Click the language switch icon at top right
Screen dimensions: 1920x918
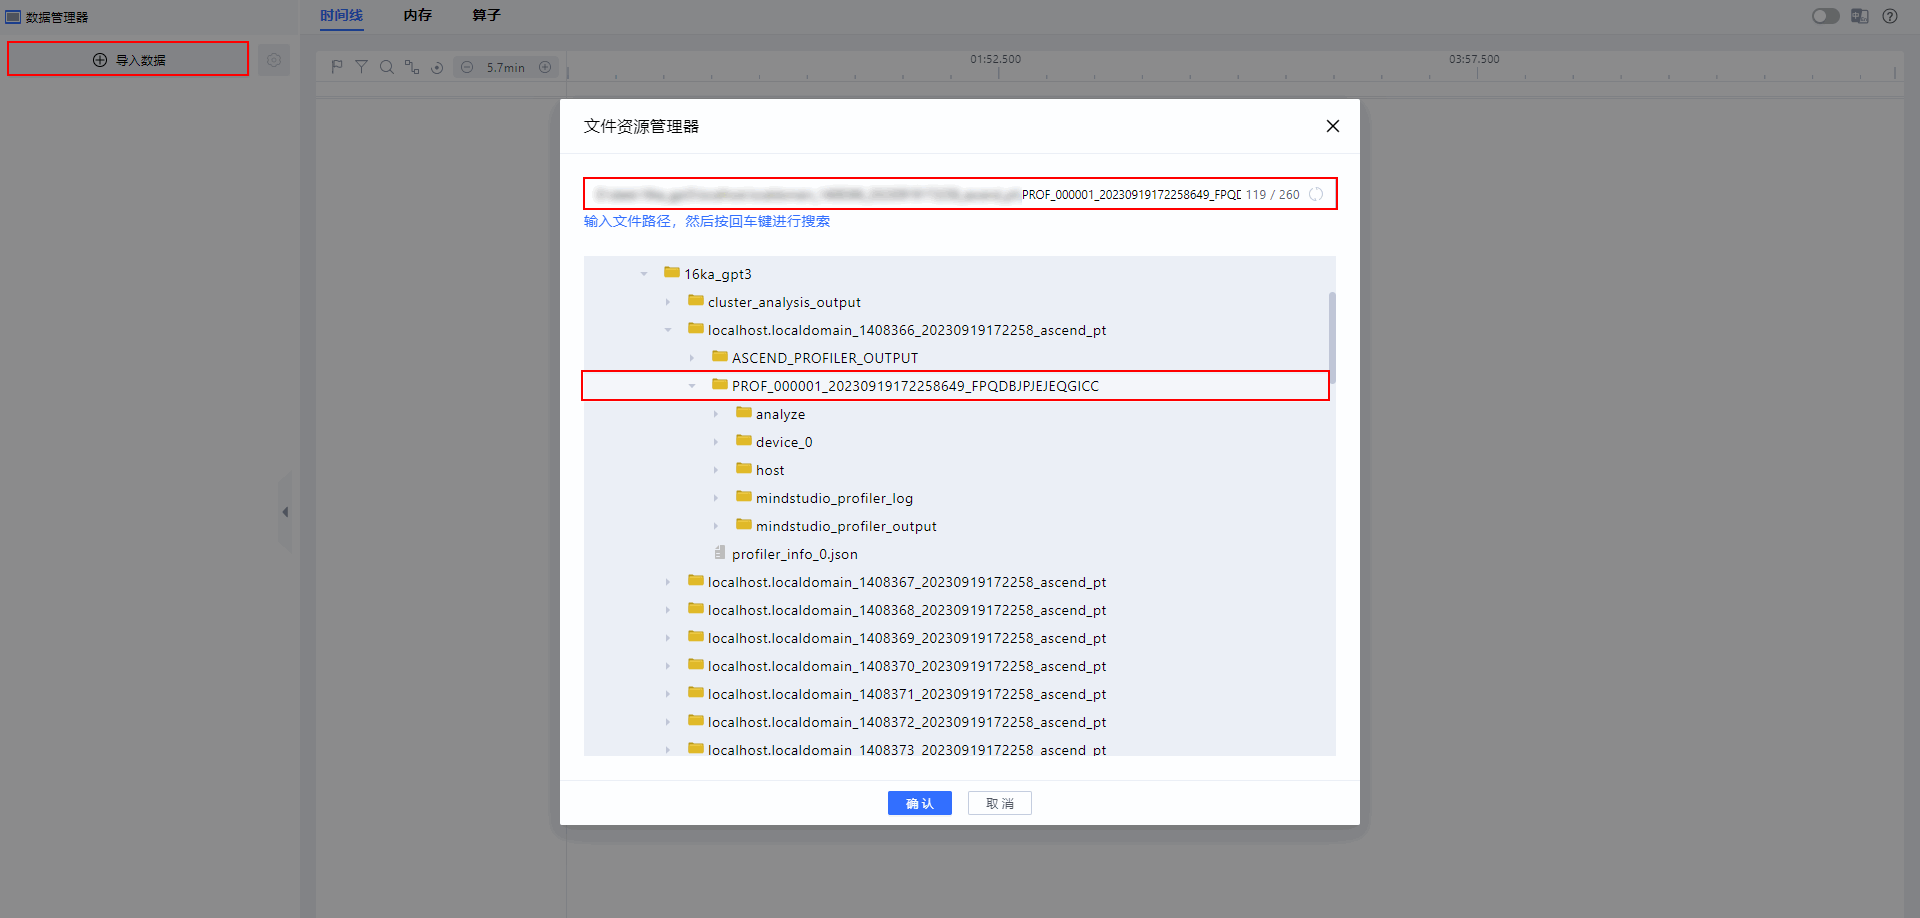(1860, 16)
